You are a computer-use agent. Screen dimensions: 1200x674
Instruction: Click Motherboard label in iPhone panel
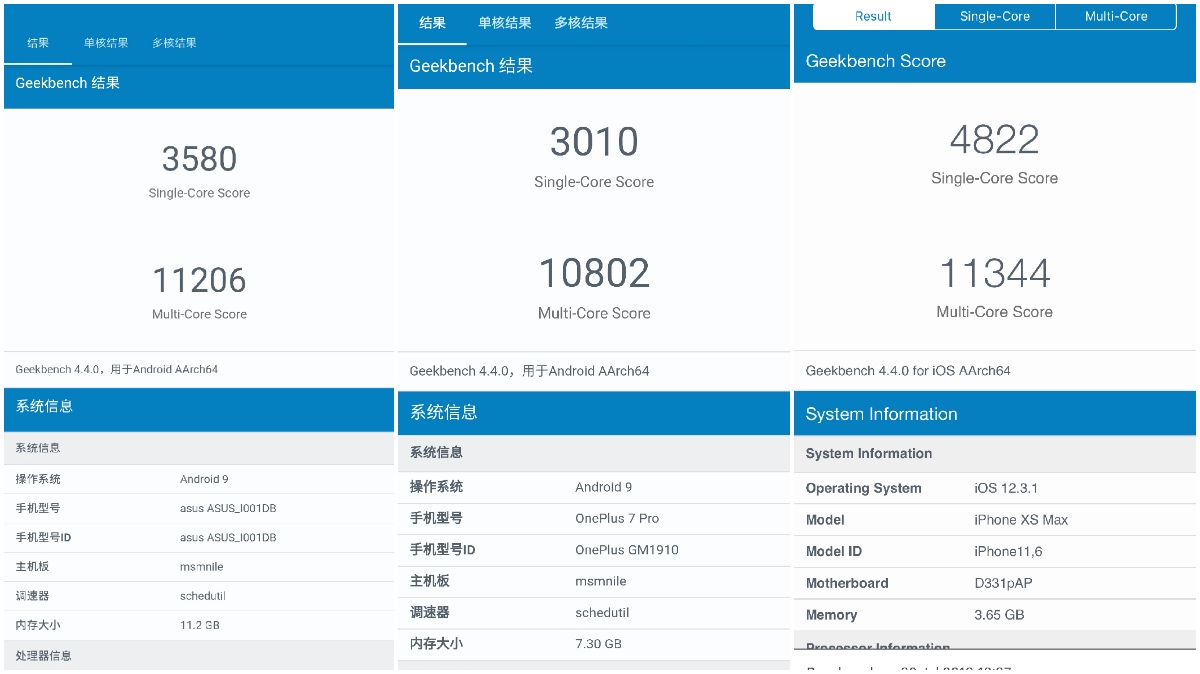click(847, 583)
